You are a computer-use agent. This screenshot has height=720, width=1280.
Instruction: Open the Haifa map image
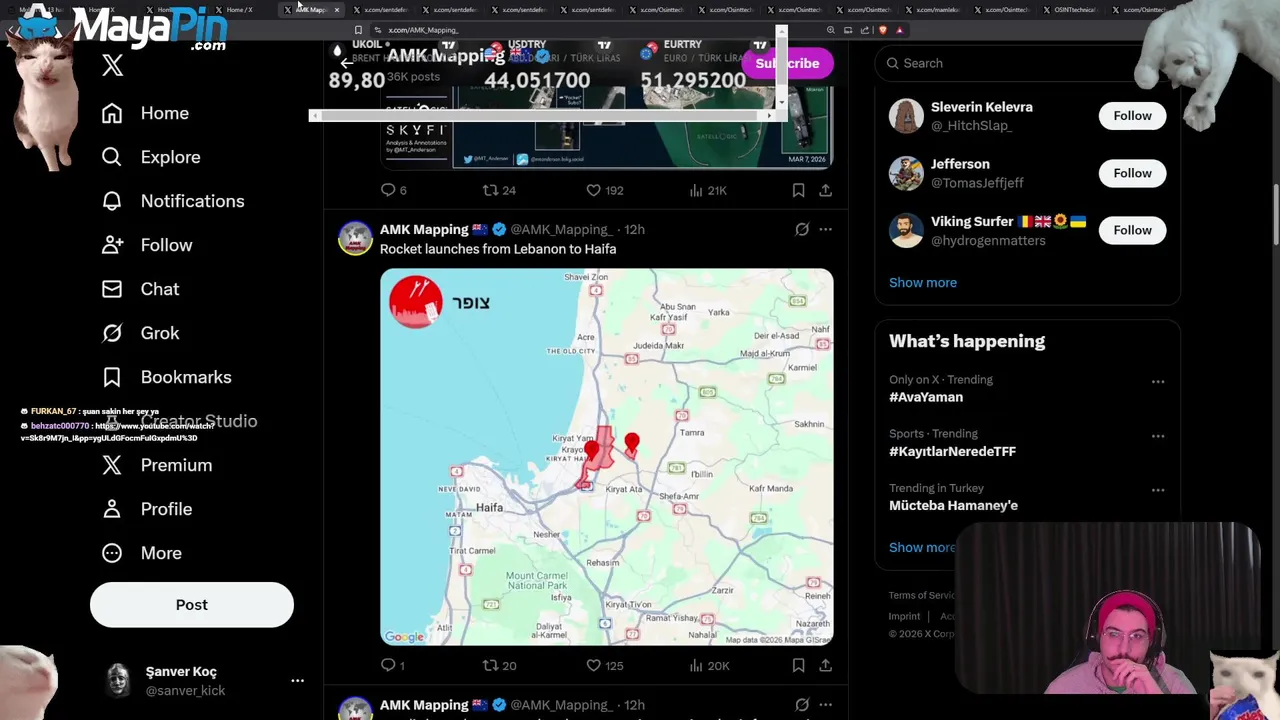[x=606, y=457]
